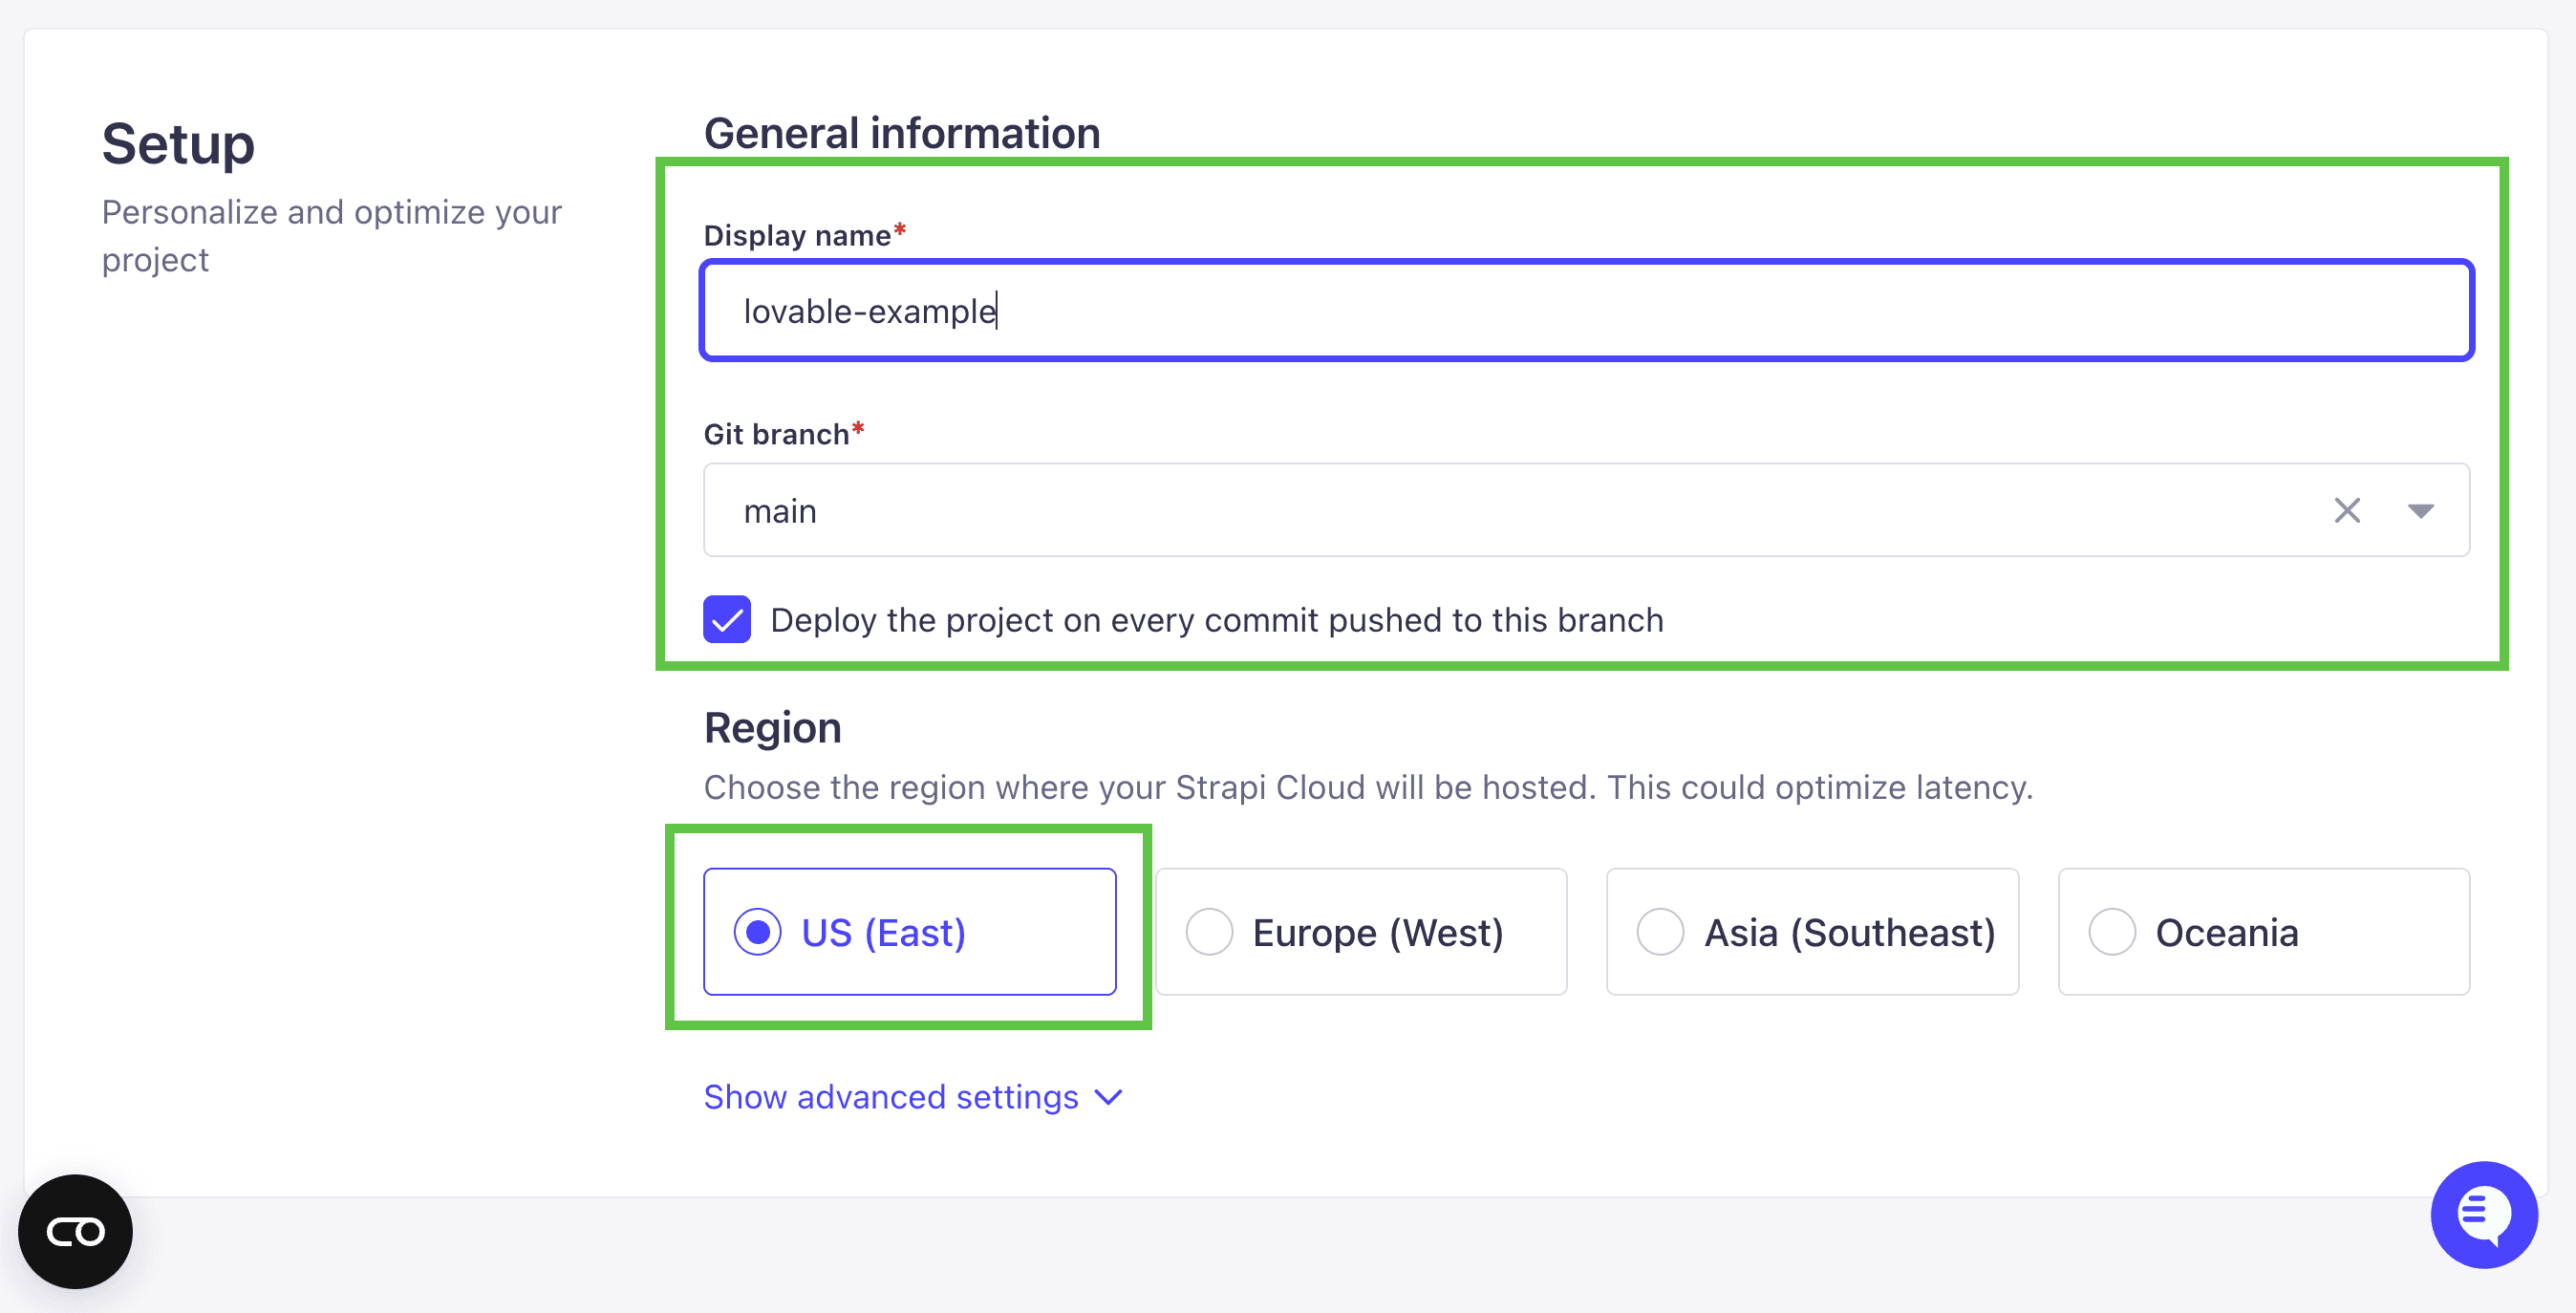Open the chat support bubble icon
The image size is (2576, 1313).
pyautogui.click(x=2484, y=1213)
